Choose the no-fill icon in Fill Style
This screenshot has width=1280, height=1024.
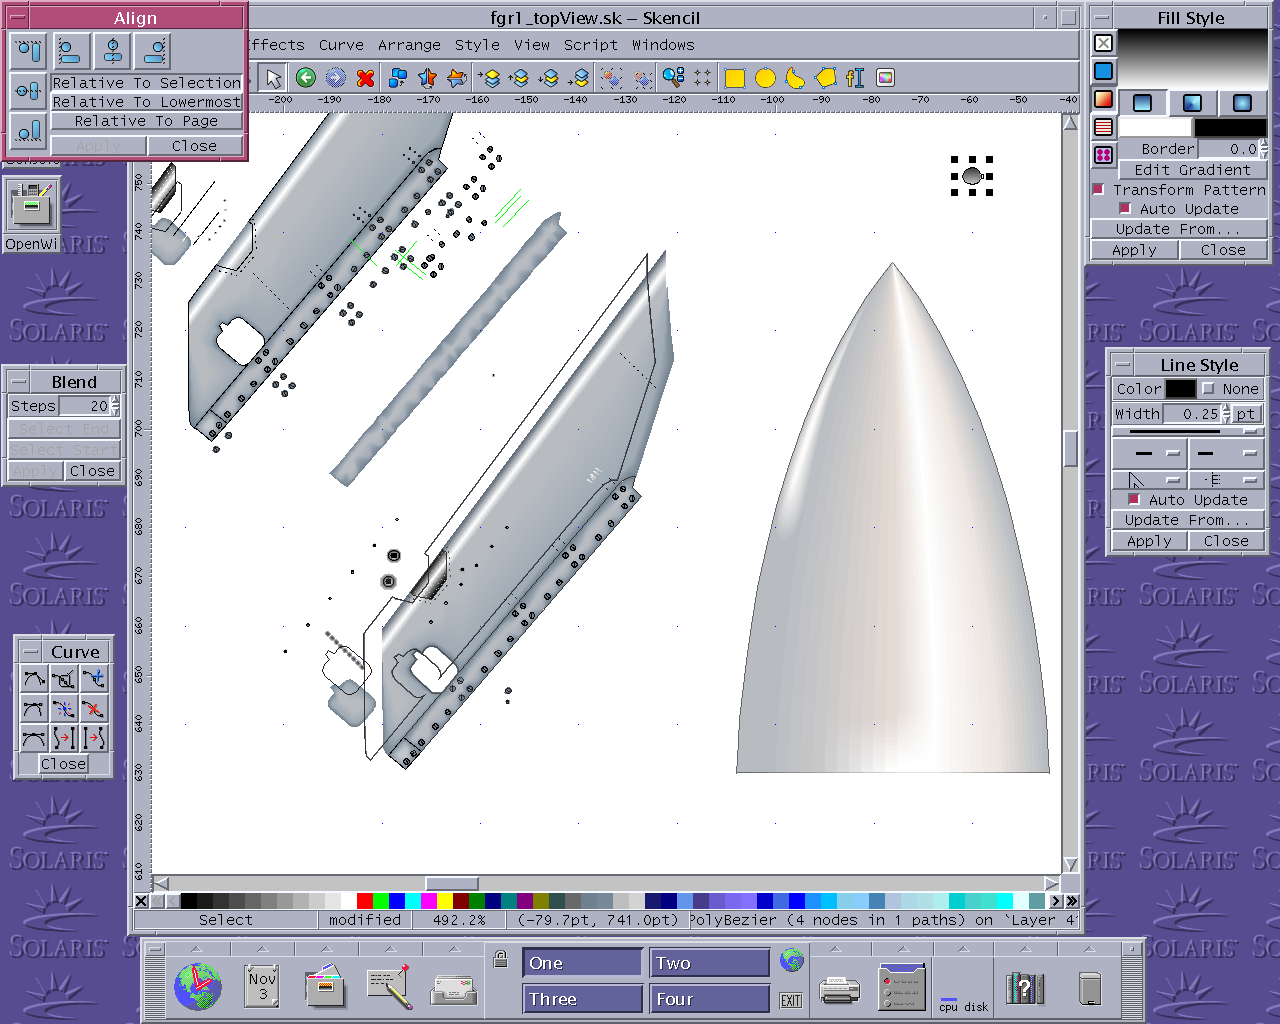pos(1103,43)
